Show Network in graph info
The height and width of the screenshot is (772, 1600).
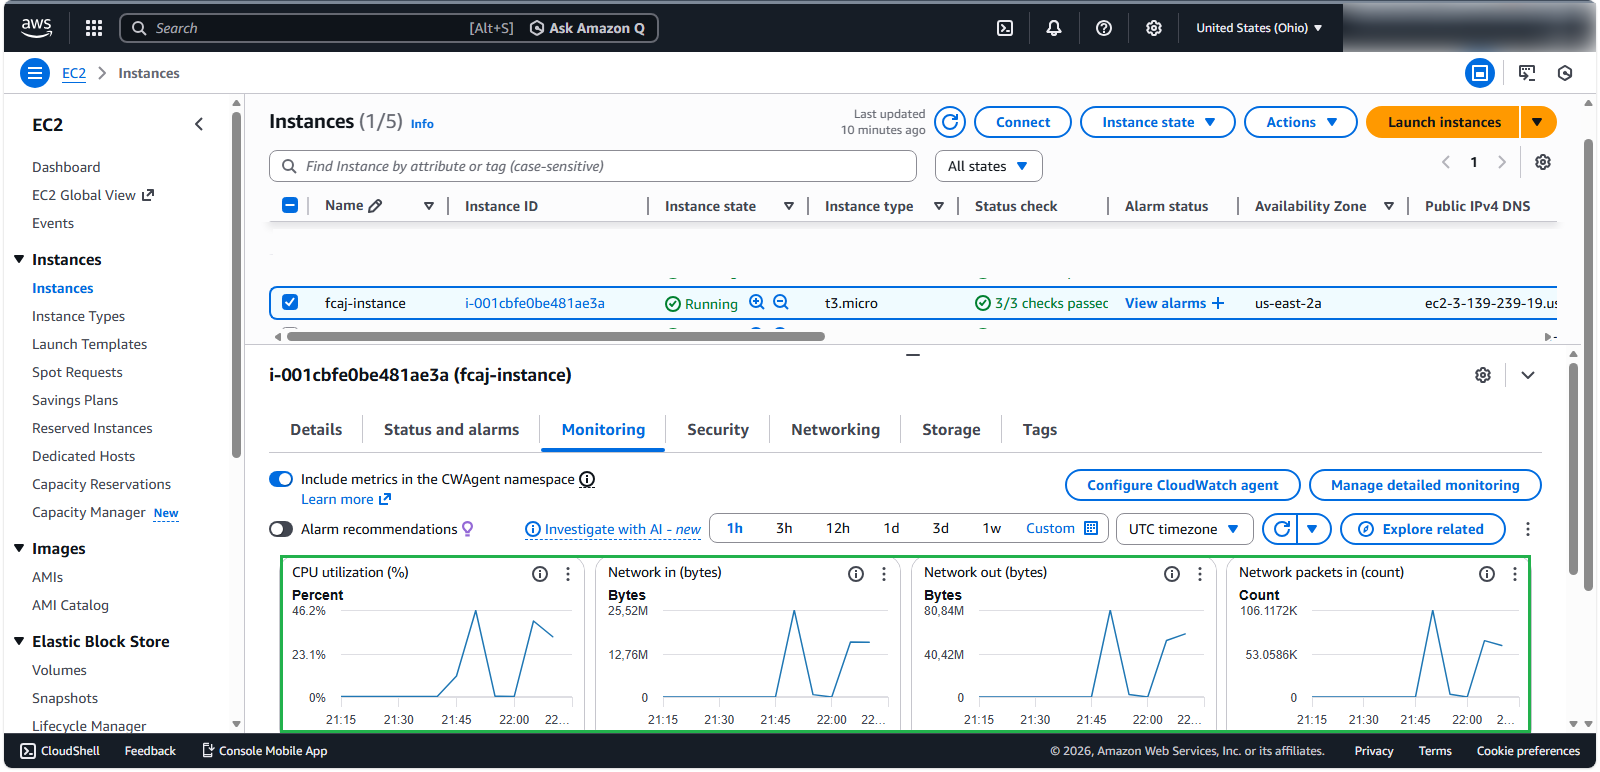pos(856,574)
